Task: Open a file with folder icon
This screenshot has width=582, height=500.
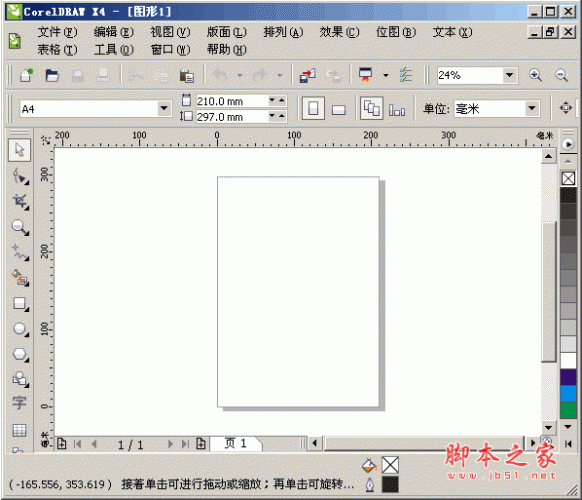Action: (52, 75)
